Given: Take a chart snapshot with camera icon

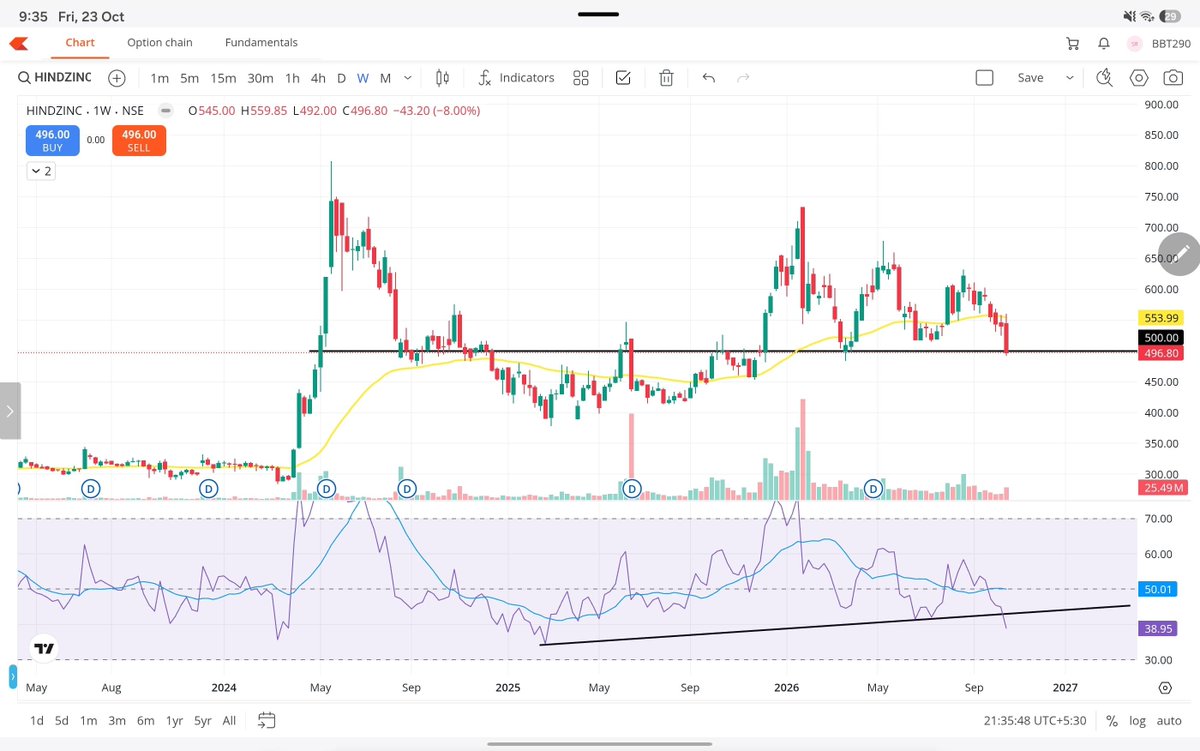Looking at the screenshot, I should 1173,78.
